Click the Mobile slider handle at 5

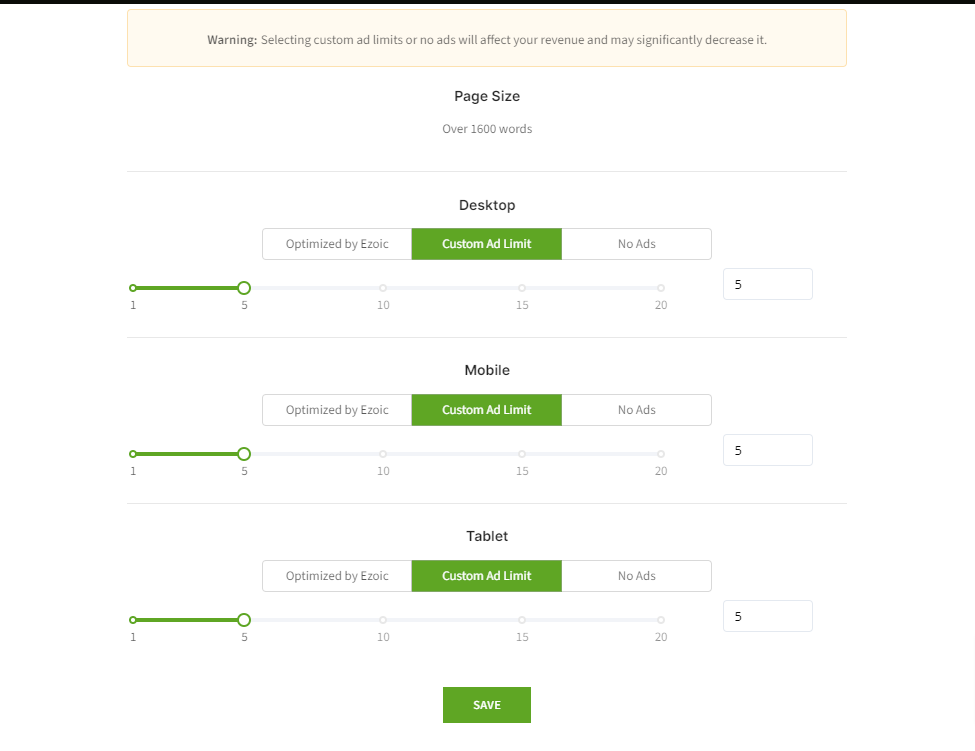pos(244,454)
